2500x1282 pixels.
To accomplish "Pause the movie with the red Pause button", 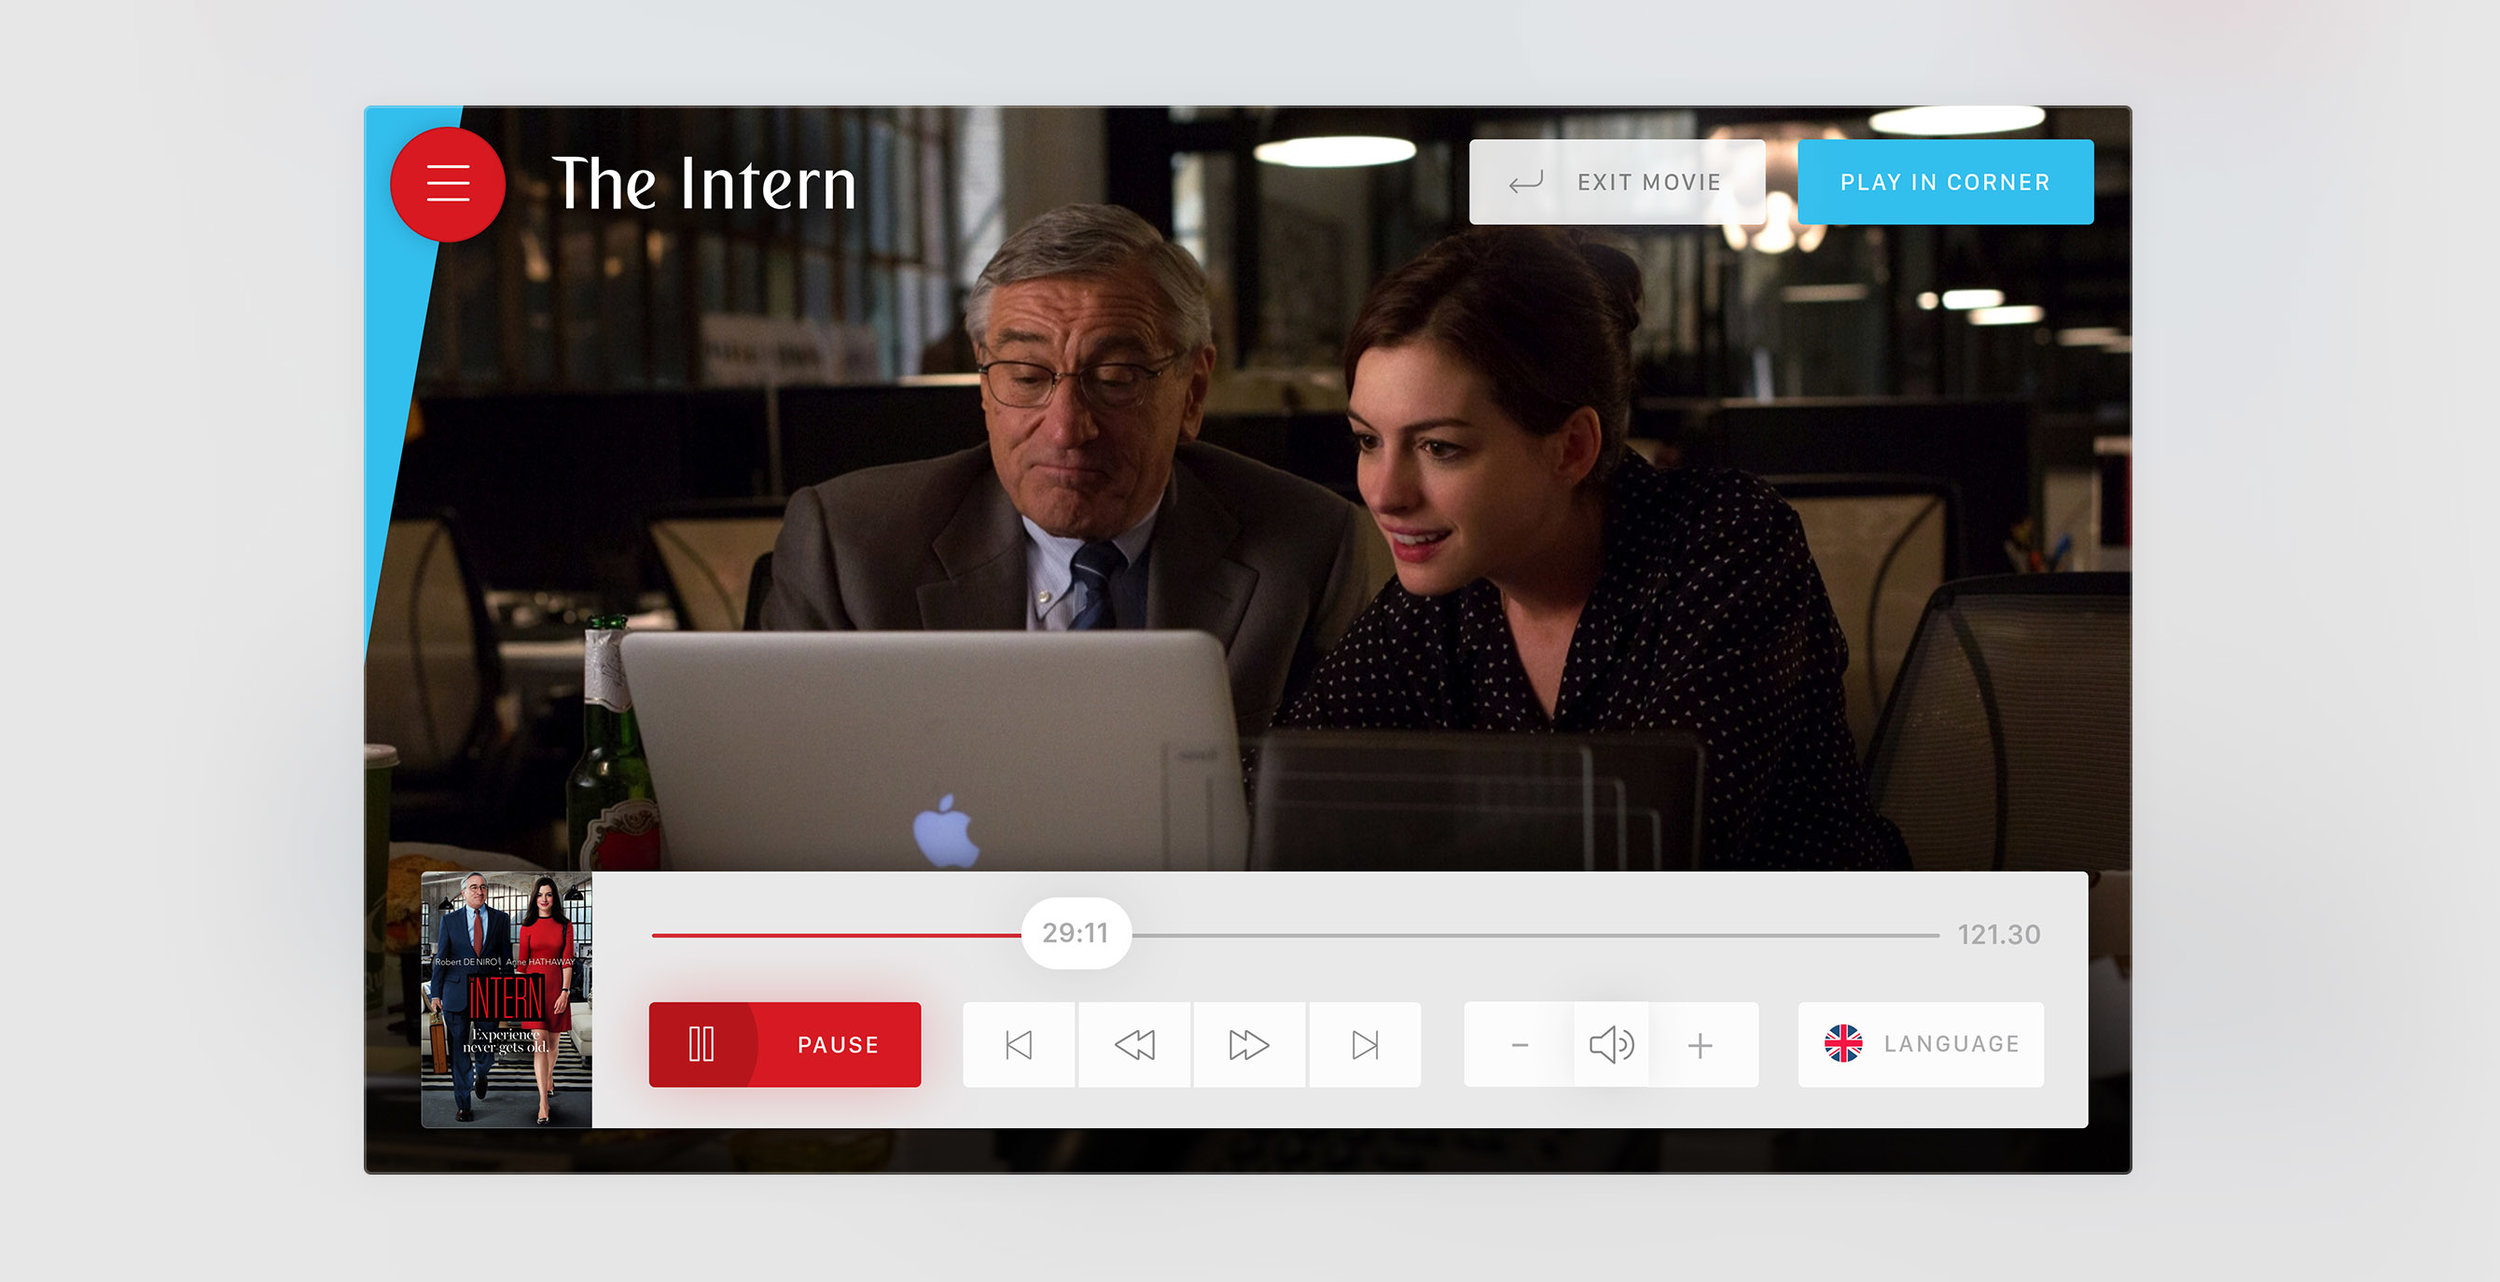I will [785, 1045].
